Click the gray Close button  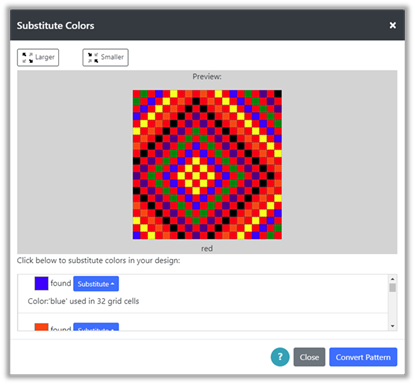tap(309, 357)
